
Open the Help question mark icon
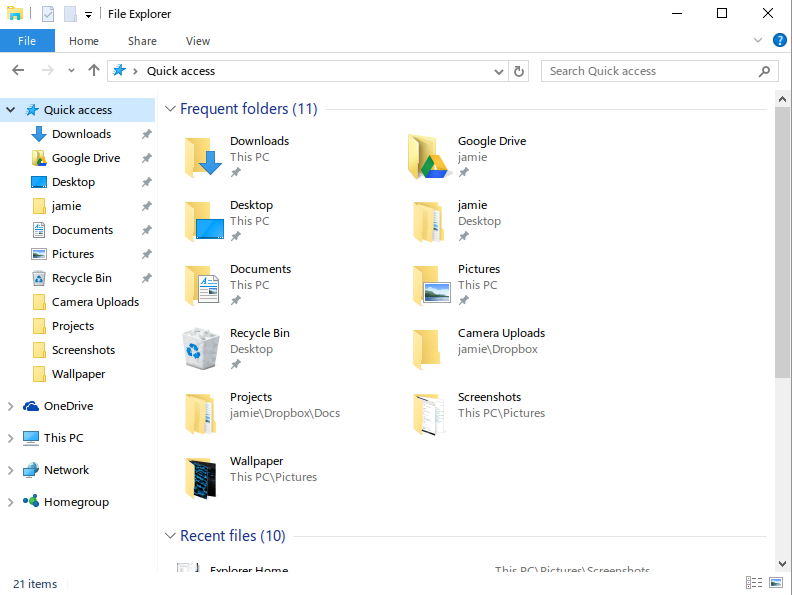tap(779, 40)
